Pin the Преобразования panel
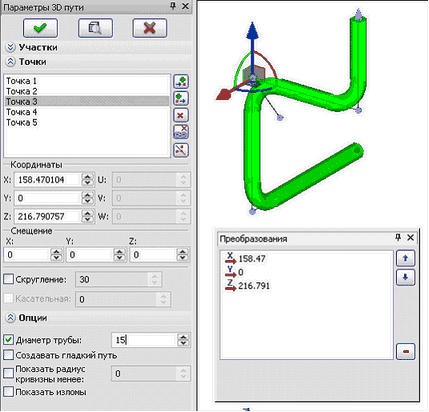This screenshot has width=429, height=412. pyautogui.click(x=398, y=237)
